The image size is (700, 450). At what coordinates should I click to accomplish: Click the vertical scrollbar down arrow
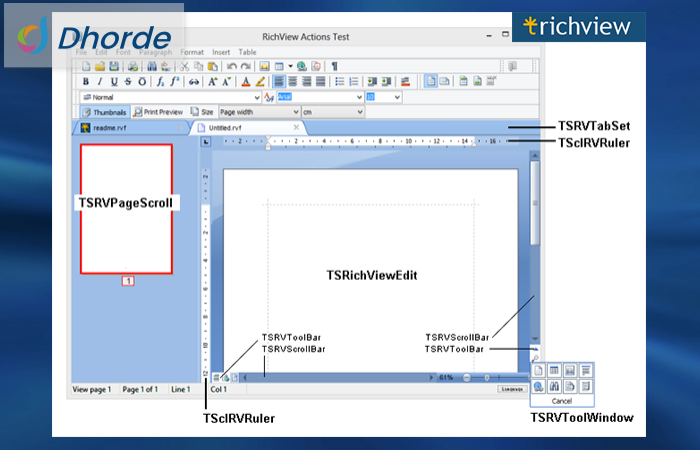535,339
